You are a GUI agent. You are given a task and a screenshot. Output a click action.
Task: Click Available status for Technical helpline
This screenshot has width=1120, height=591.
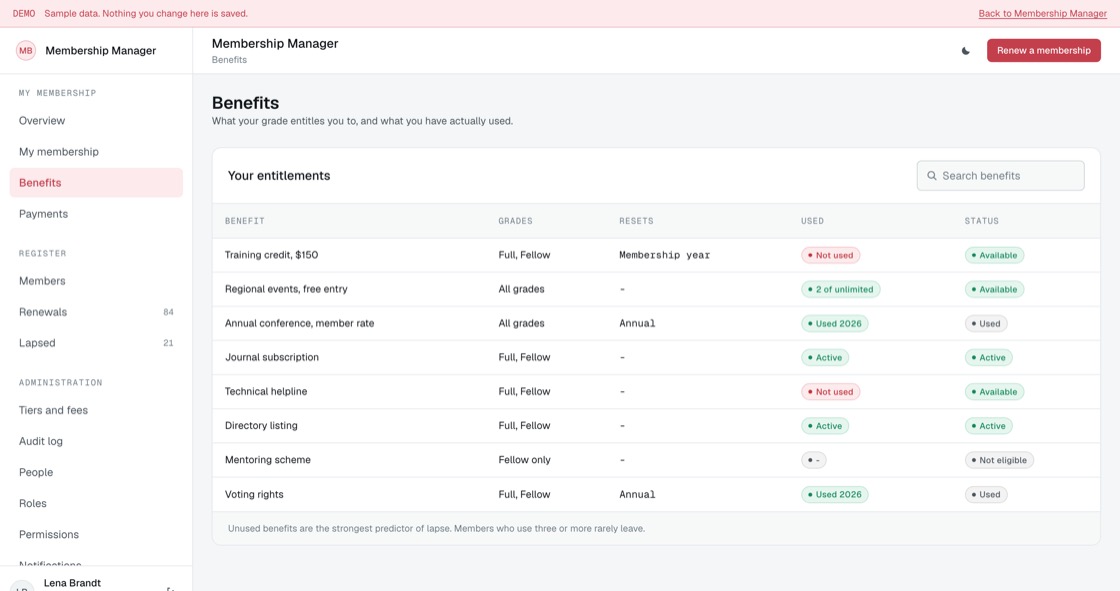pos(994,392)
